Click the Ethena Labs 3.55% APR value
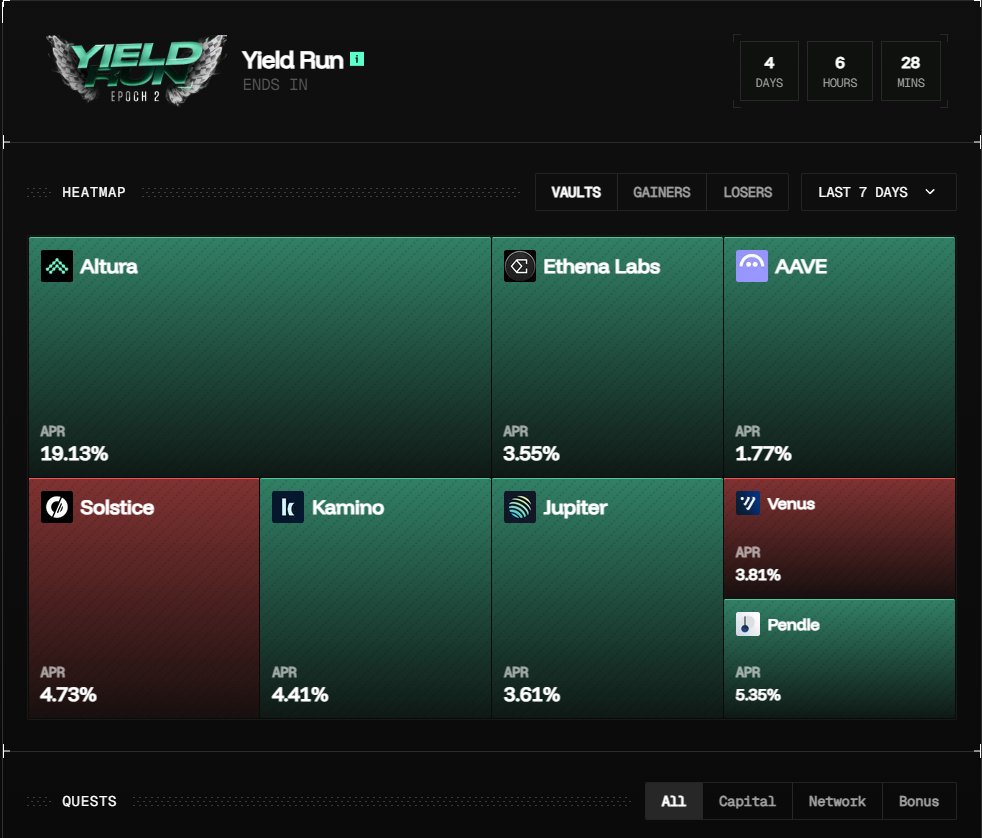The width and height of the screenshot is (982, 838). click(x=531, y=453)
